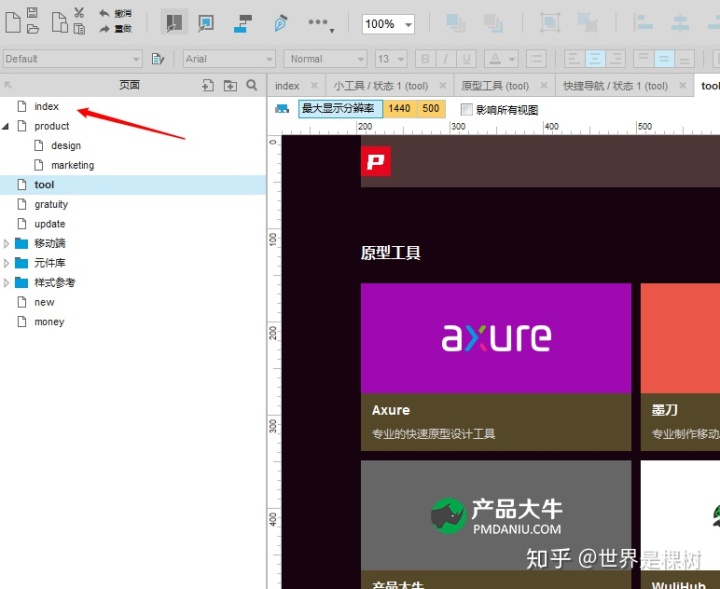
Task: Click the Align Left distribution icon
Action: pos(643,22)
